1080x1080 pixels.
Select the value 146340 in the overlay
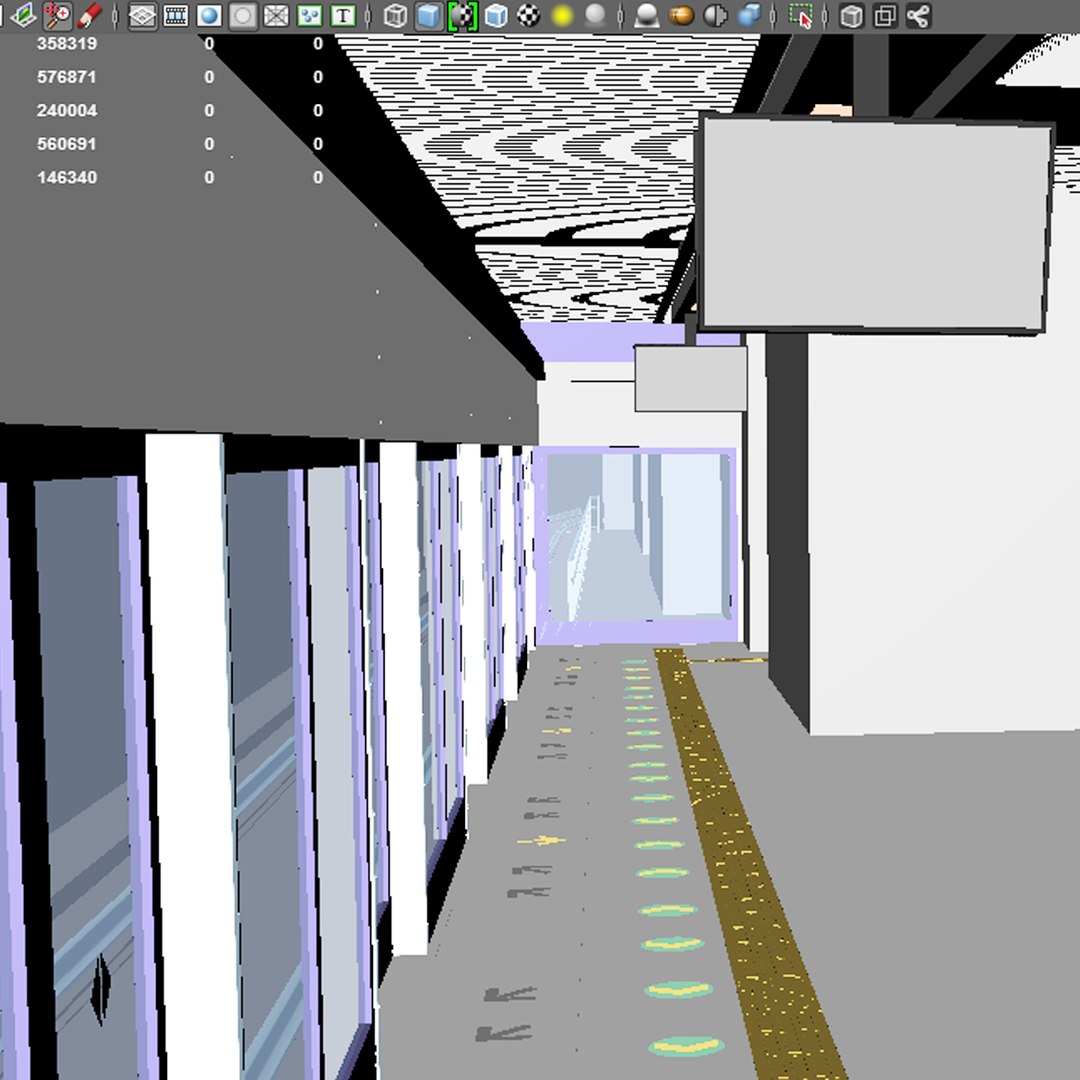[67, 178]
